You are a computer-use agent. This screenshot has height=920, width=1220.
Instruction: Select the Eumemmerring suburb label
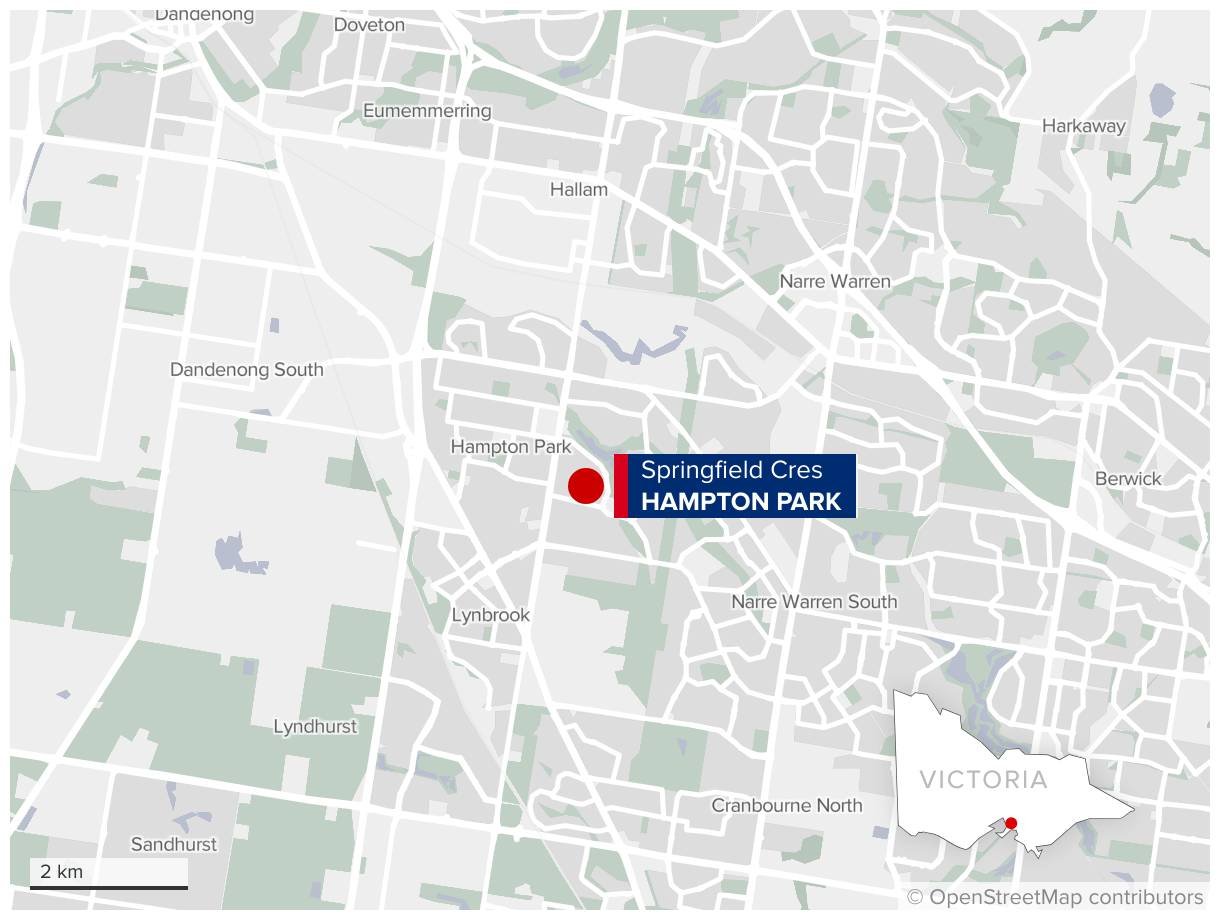pos(427,110)
